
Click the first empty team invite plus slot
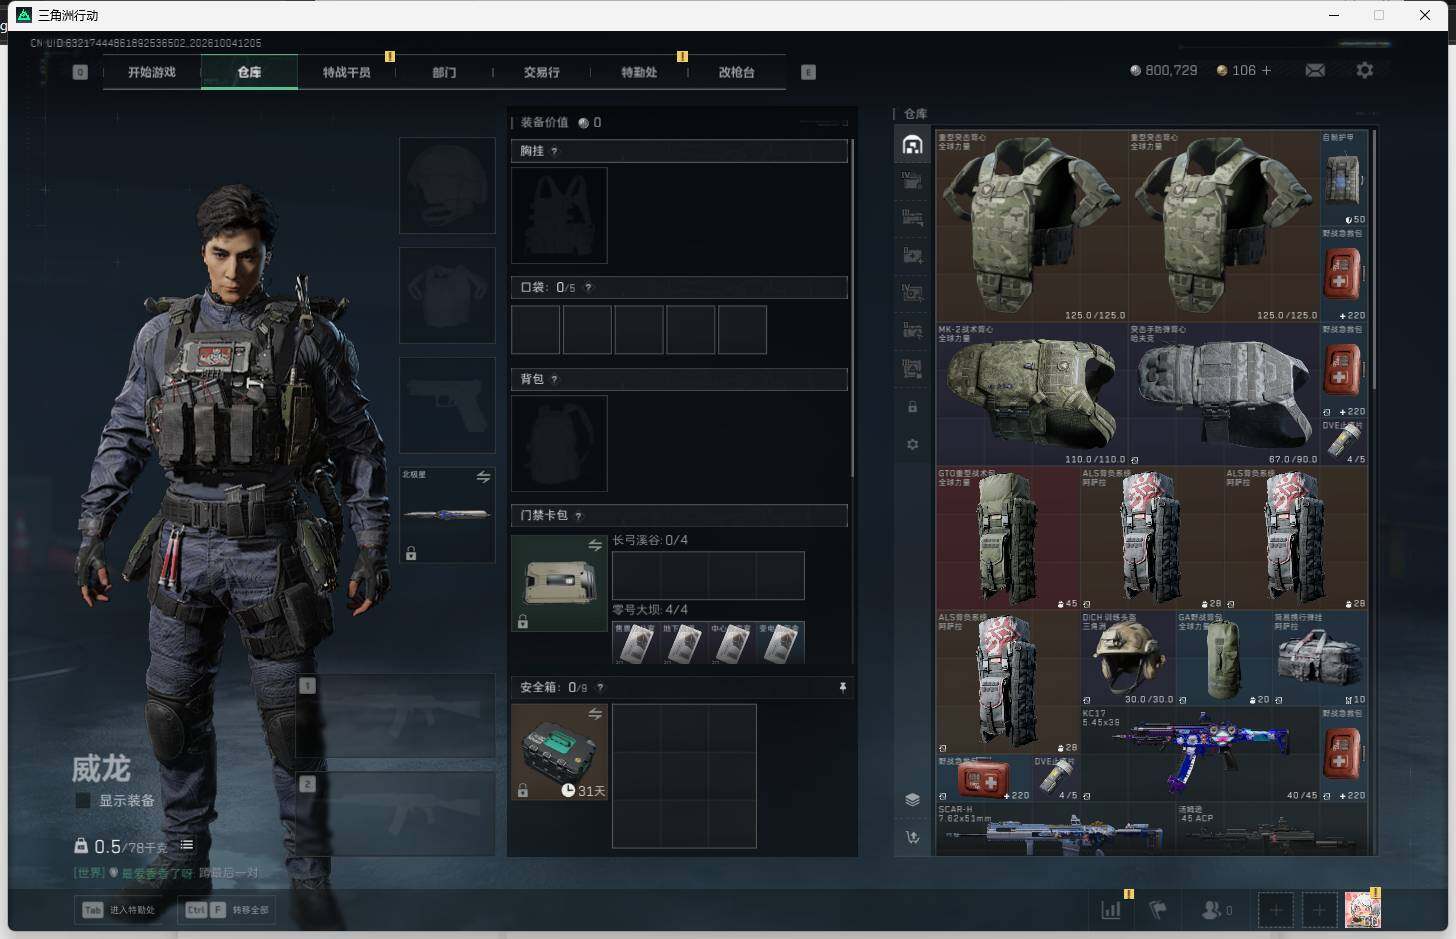(x=1275, y=910)
